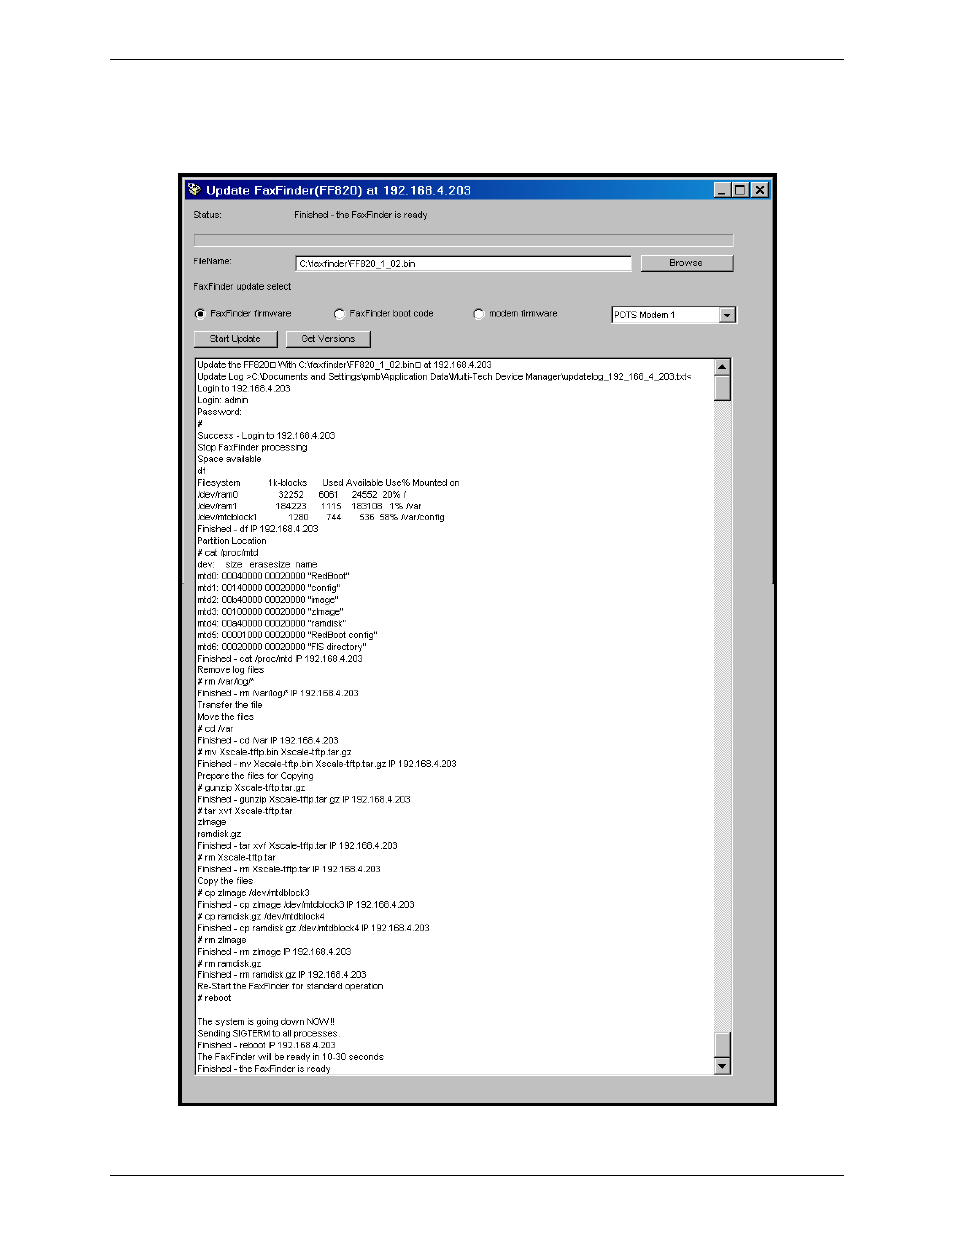
Task: Click 'The FaxFinder will be ready' line
Action: pyautogui.click(x=290, y=1057)
